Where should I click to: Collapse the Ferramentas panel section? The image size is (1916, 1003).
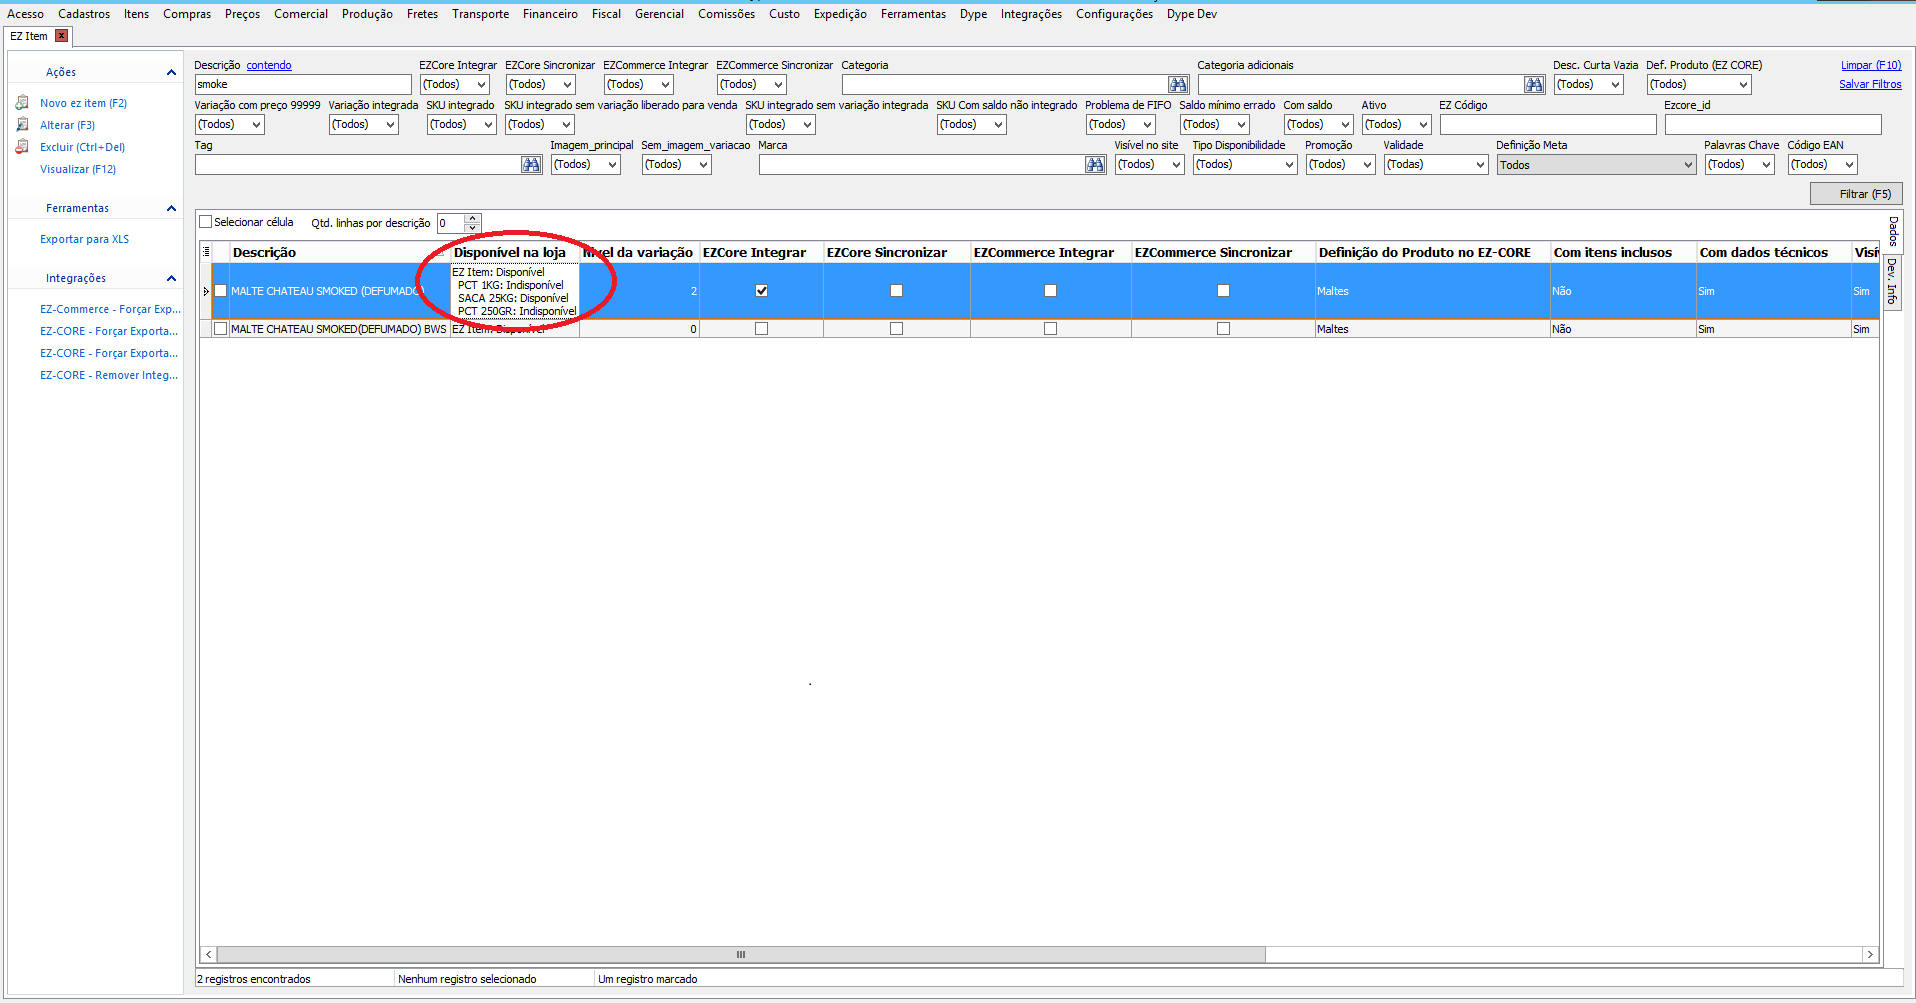click(x=171, y=208)
